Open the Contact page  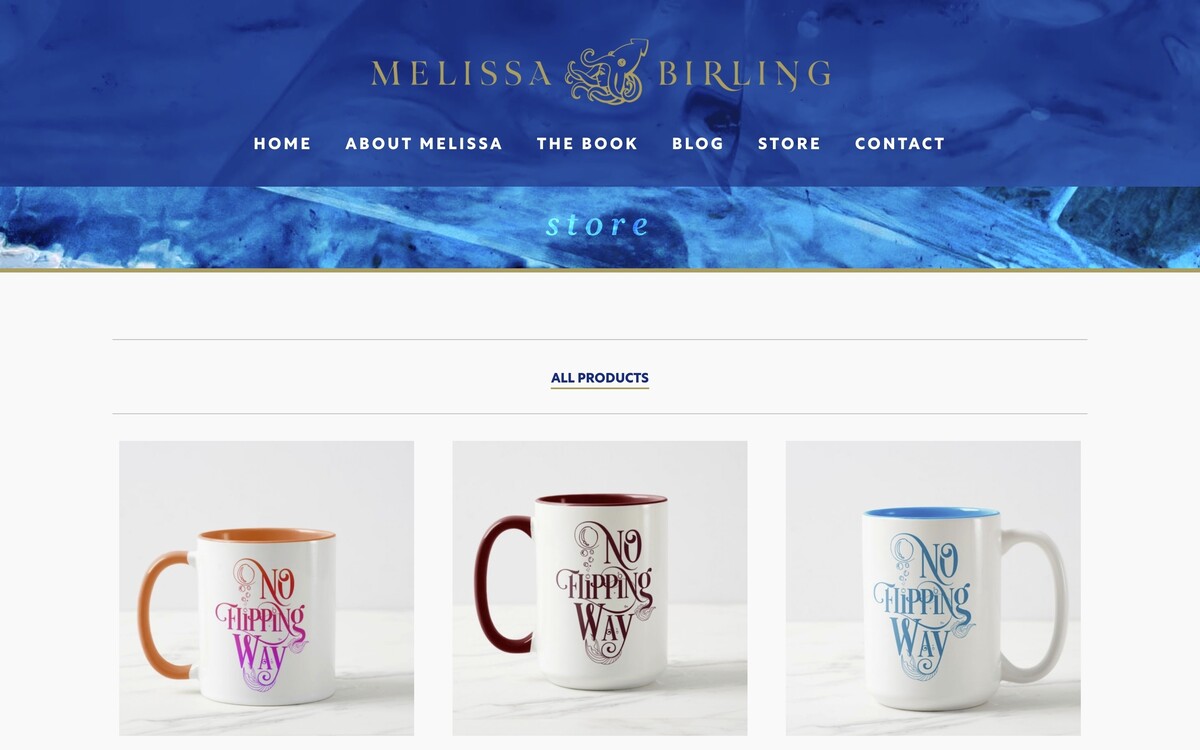pos(900,144)
